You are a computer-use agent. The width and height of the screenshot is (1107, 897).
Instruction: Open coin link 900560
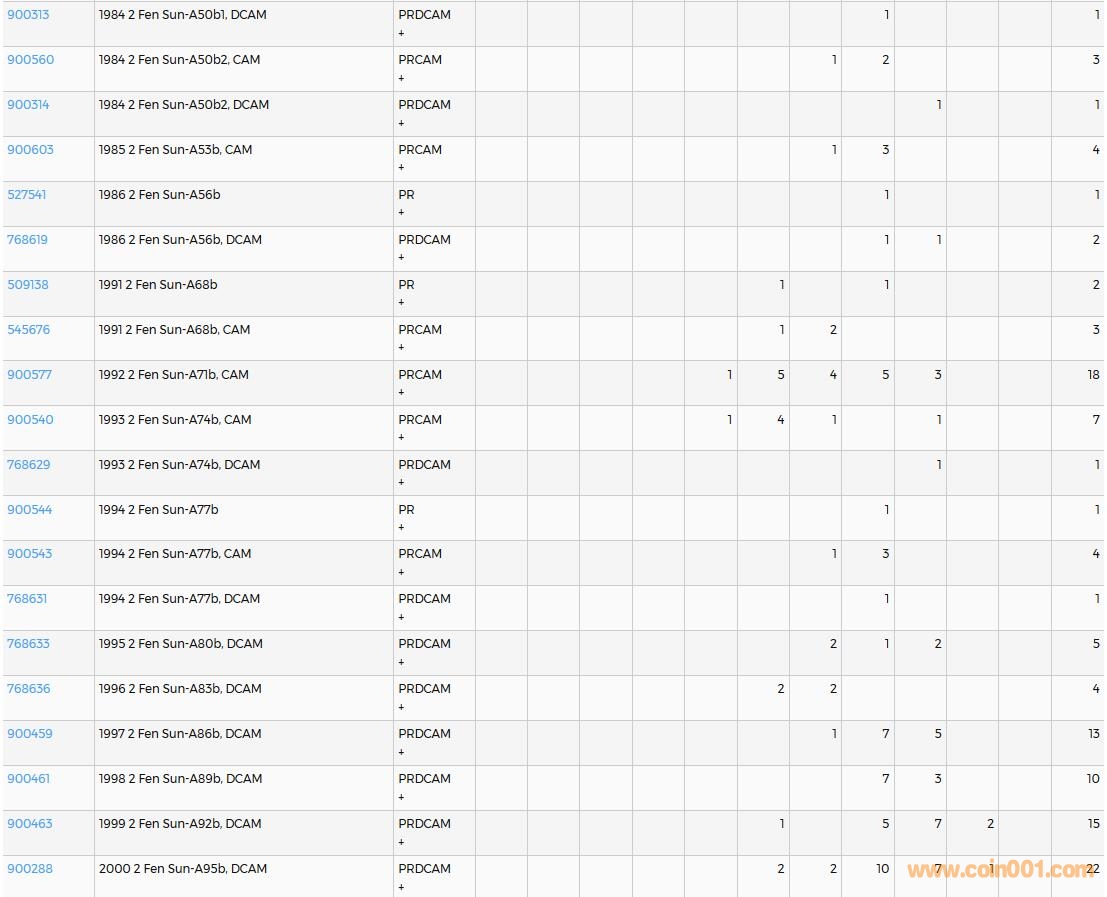coord(30,60)
